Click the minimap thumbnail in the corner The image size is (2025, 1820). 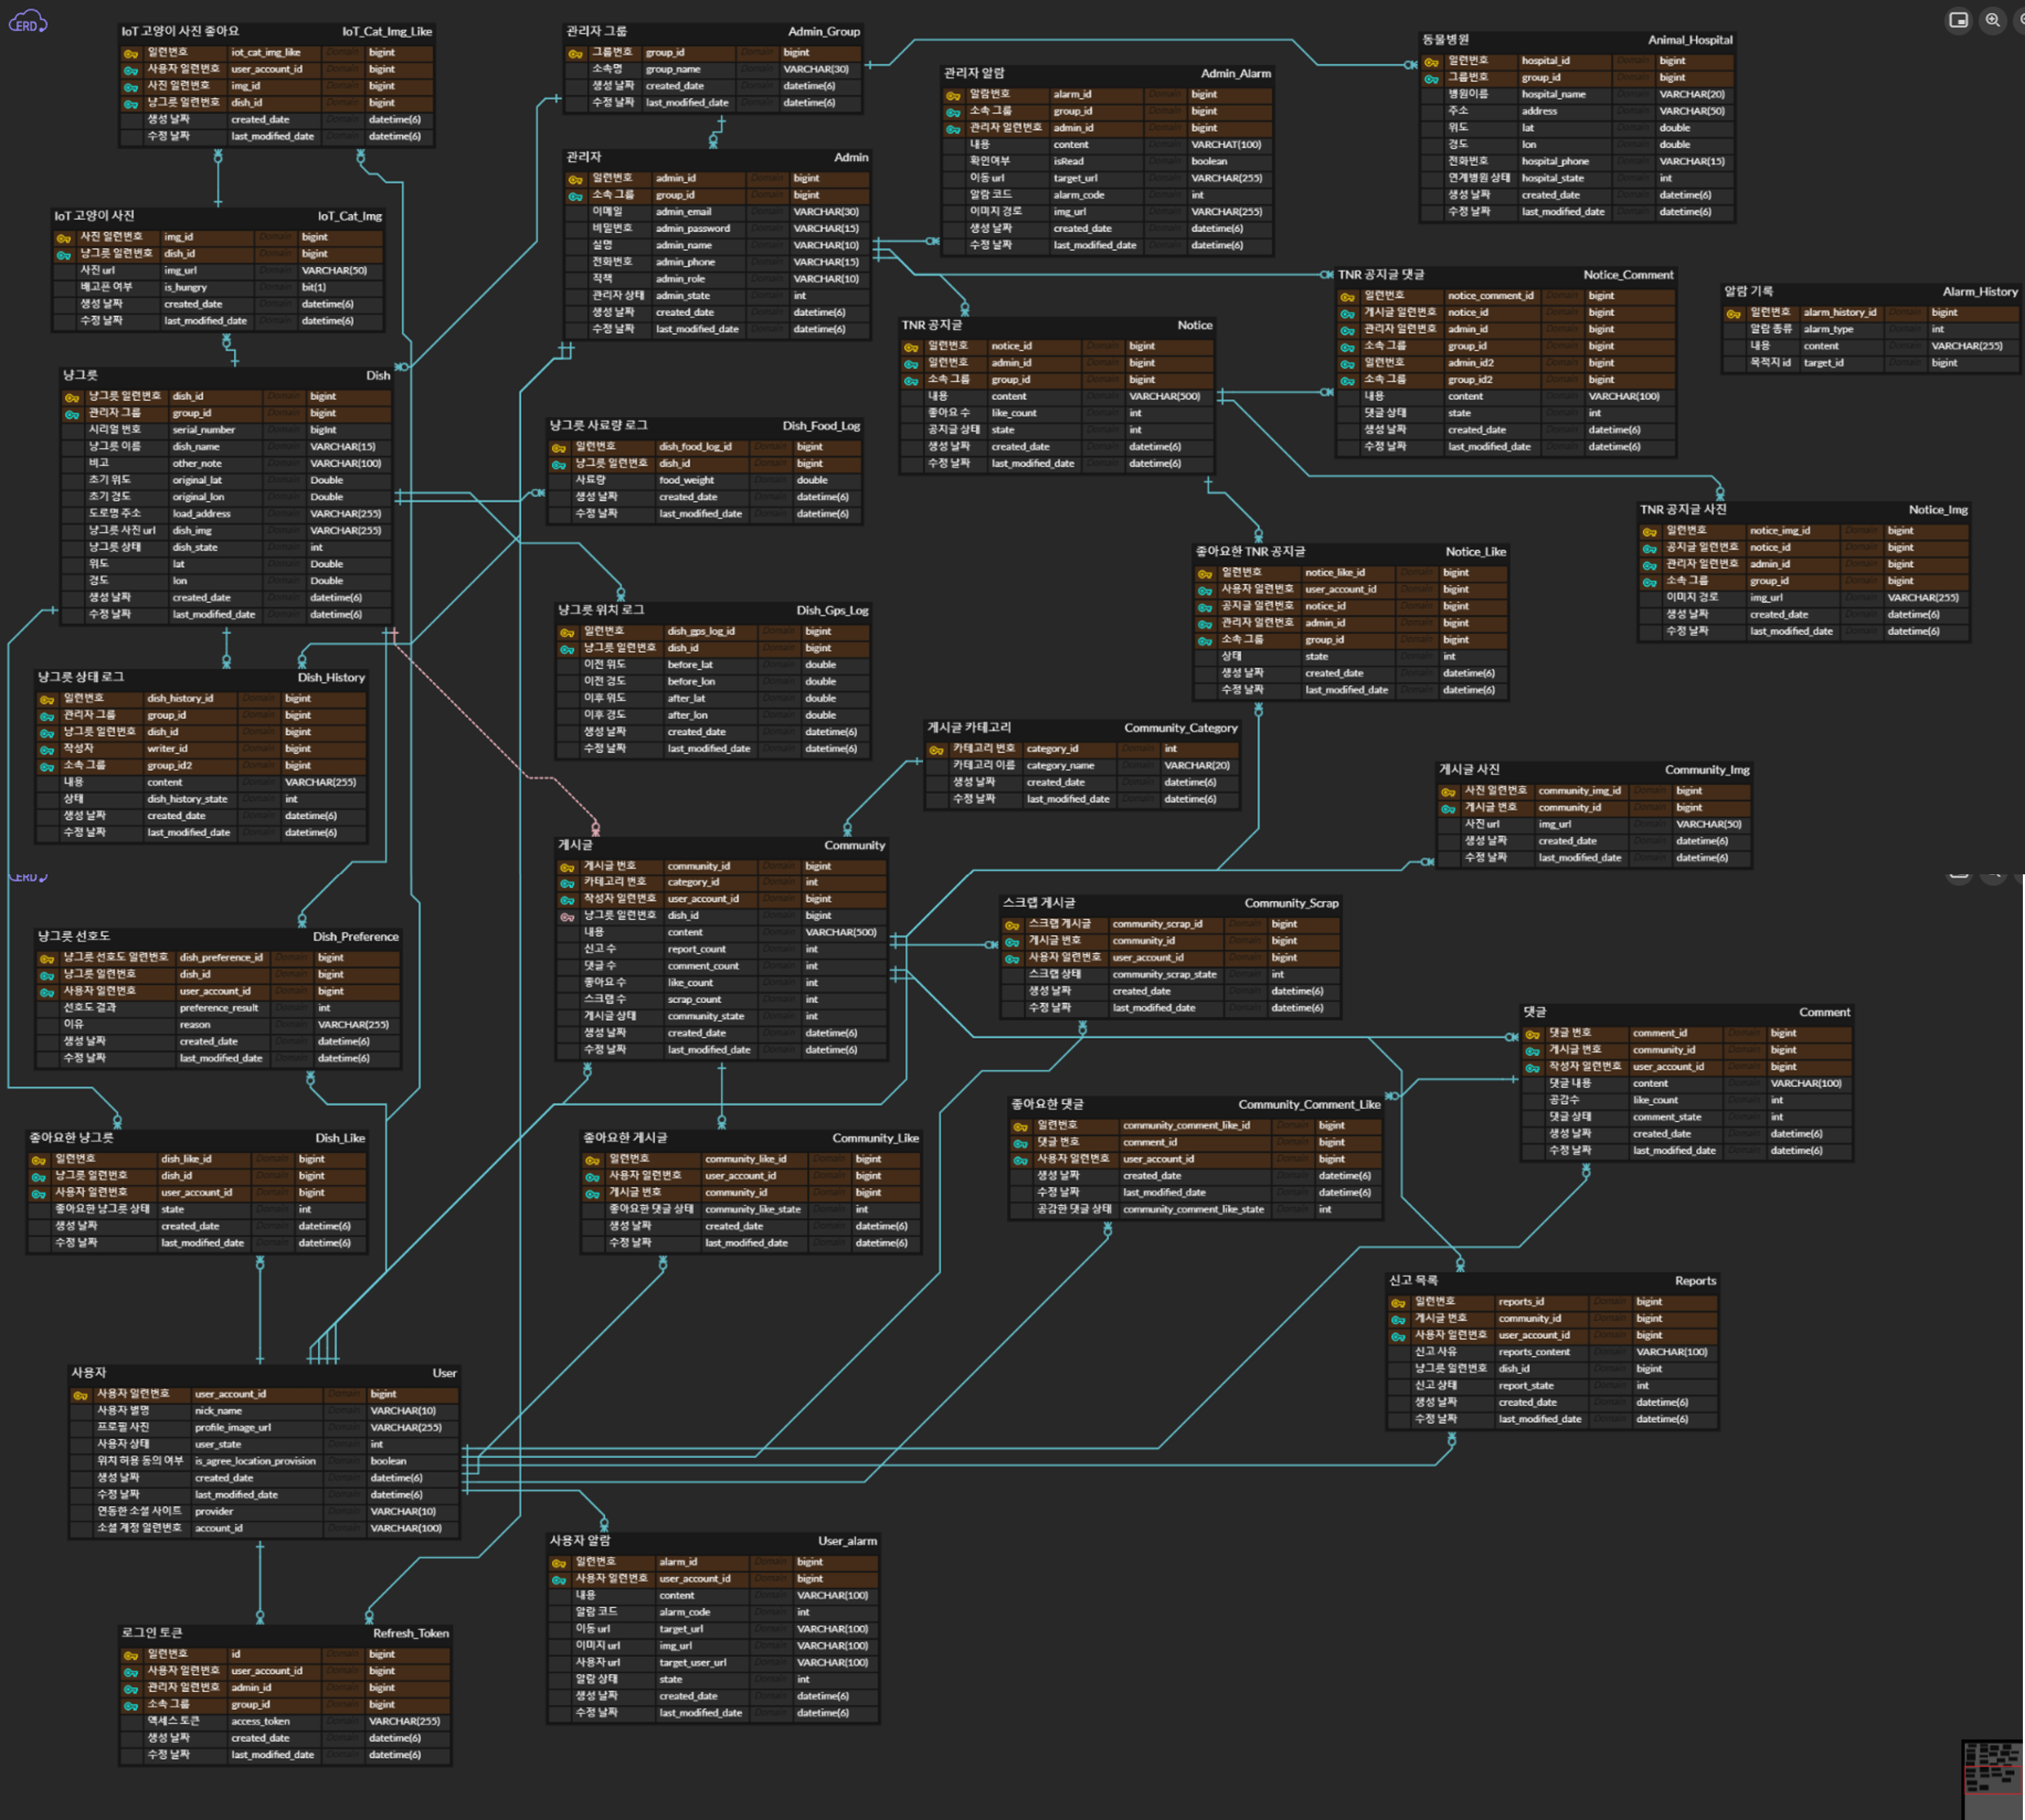(x=1993, y=1779)
